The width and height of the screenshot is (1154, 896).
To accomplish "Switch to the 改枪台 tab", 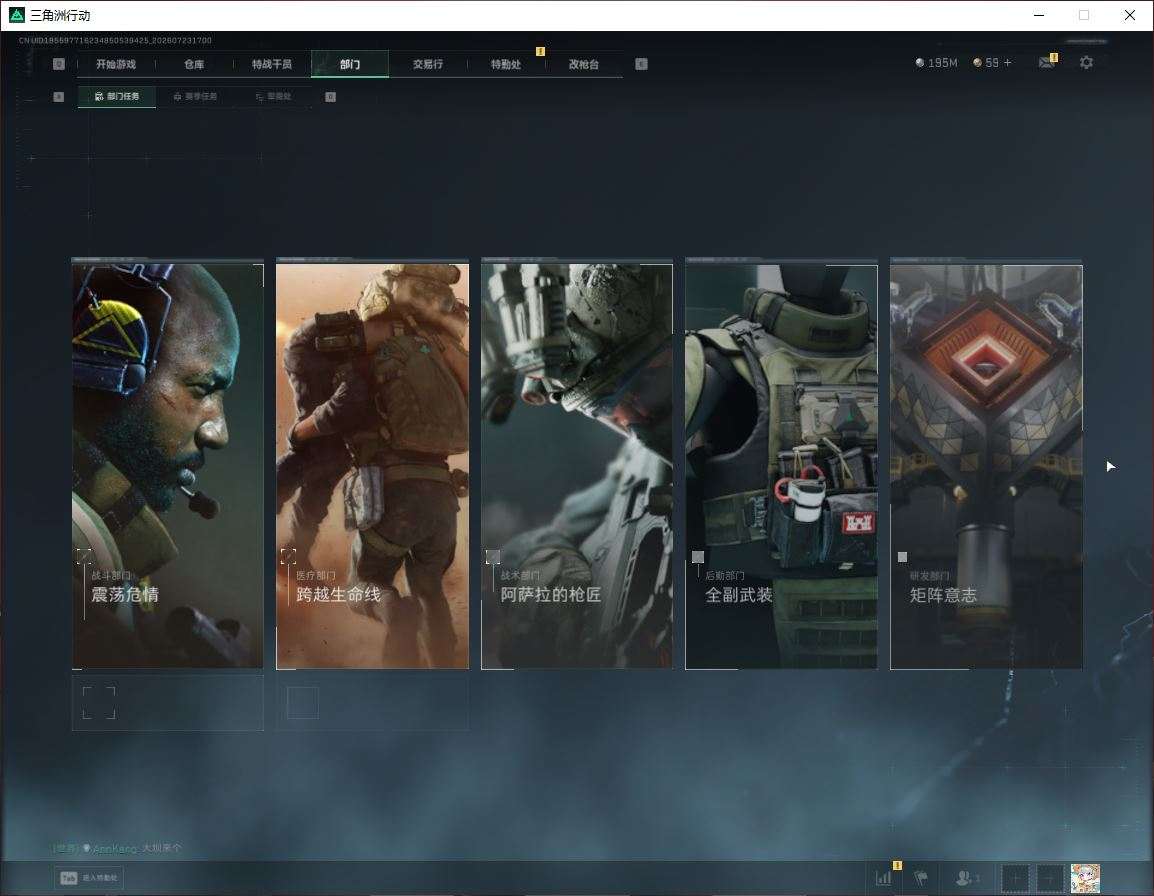I will tap(584, 64).
